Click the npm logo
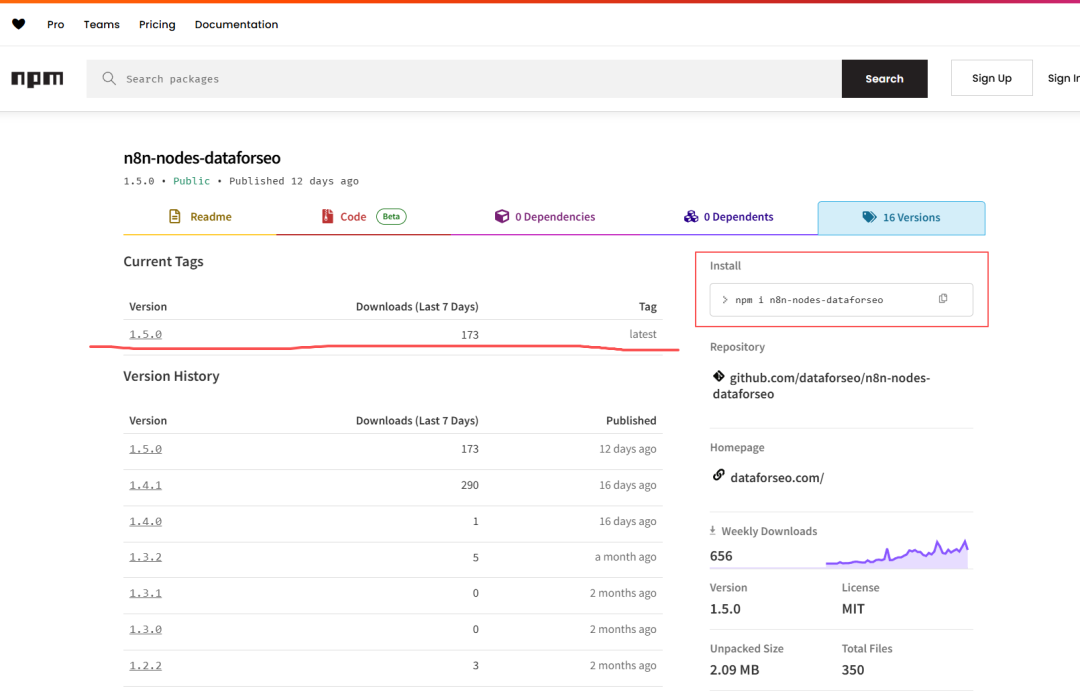The image size is (1080, 692). click(37, 79)
